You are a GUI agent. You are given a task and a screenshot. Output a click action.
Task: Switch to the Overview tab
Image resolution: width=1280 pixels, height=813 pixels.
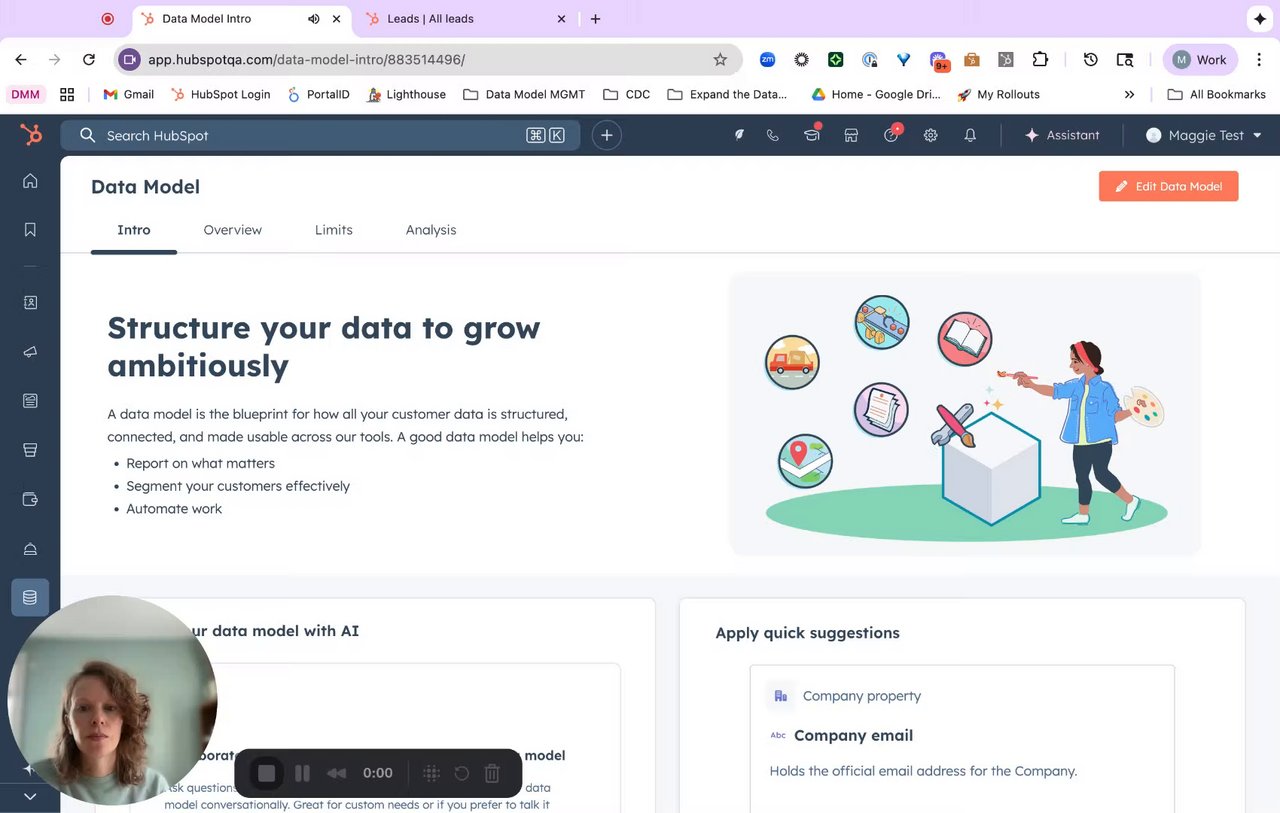point(232,230)
